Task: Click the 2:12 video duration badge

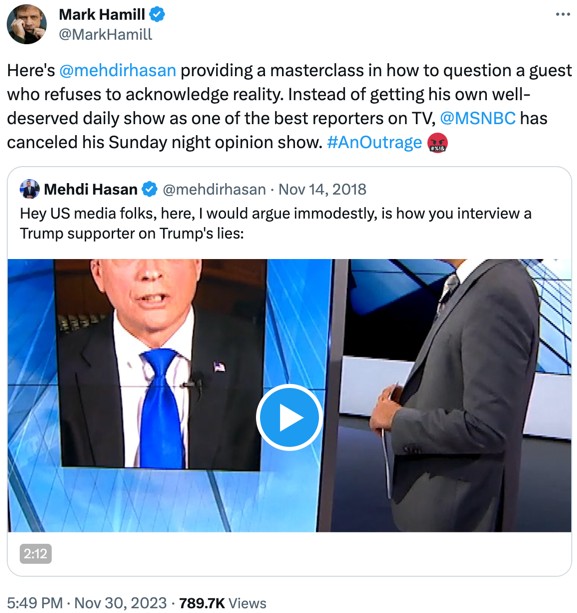Action: tap(36, 554)
